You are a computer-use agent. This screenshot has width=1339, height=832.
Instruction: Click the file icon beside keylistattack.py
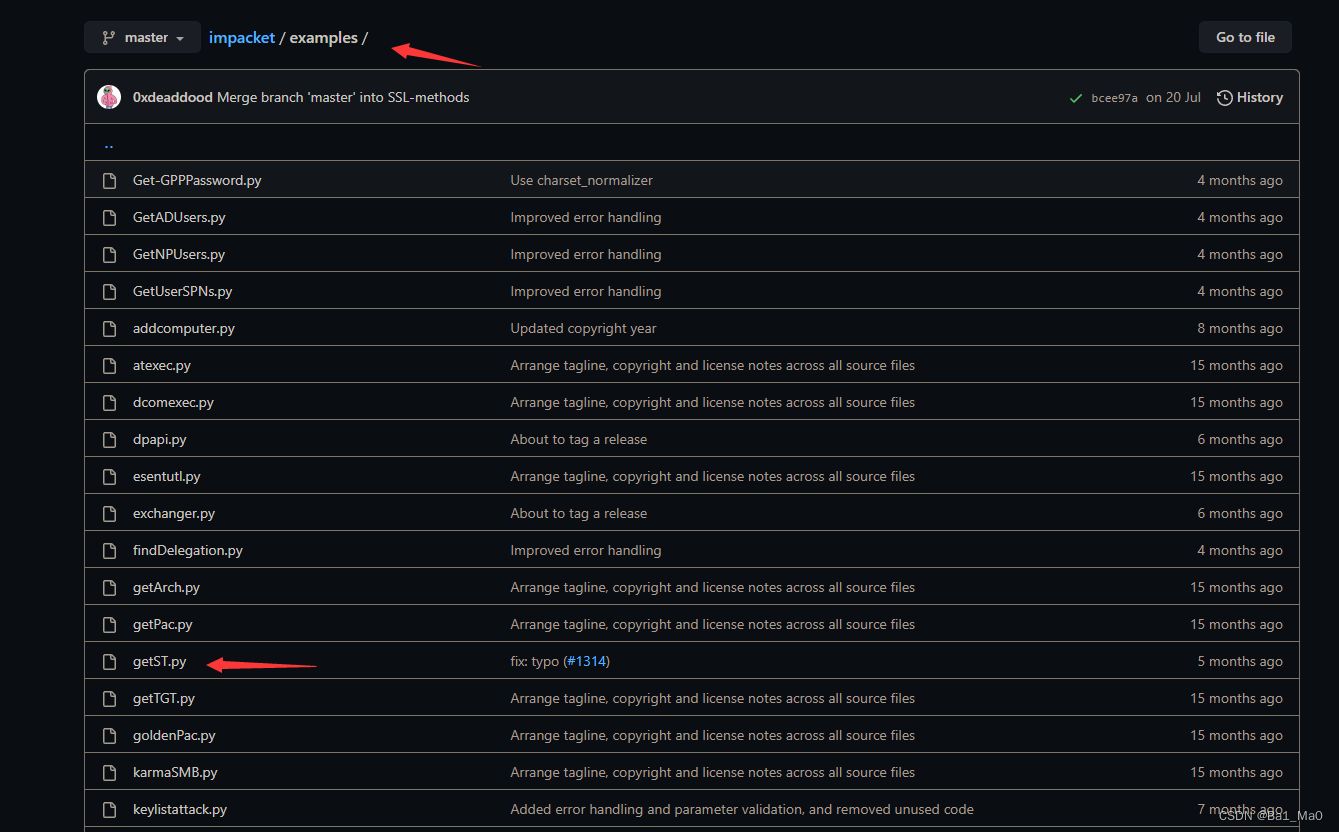(x=110, y=809)
